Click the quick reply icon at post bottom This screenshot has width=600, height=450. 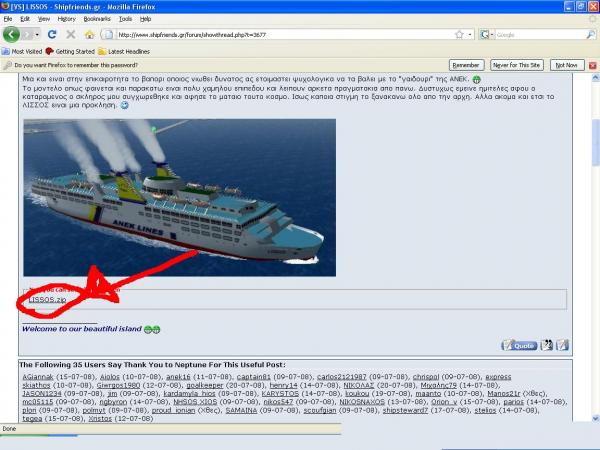pyautogui.click(x=562, y=345)
